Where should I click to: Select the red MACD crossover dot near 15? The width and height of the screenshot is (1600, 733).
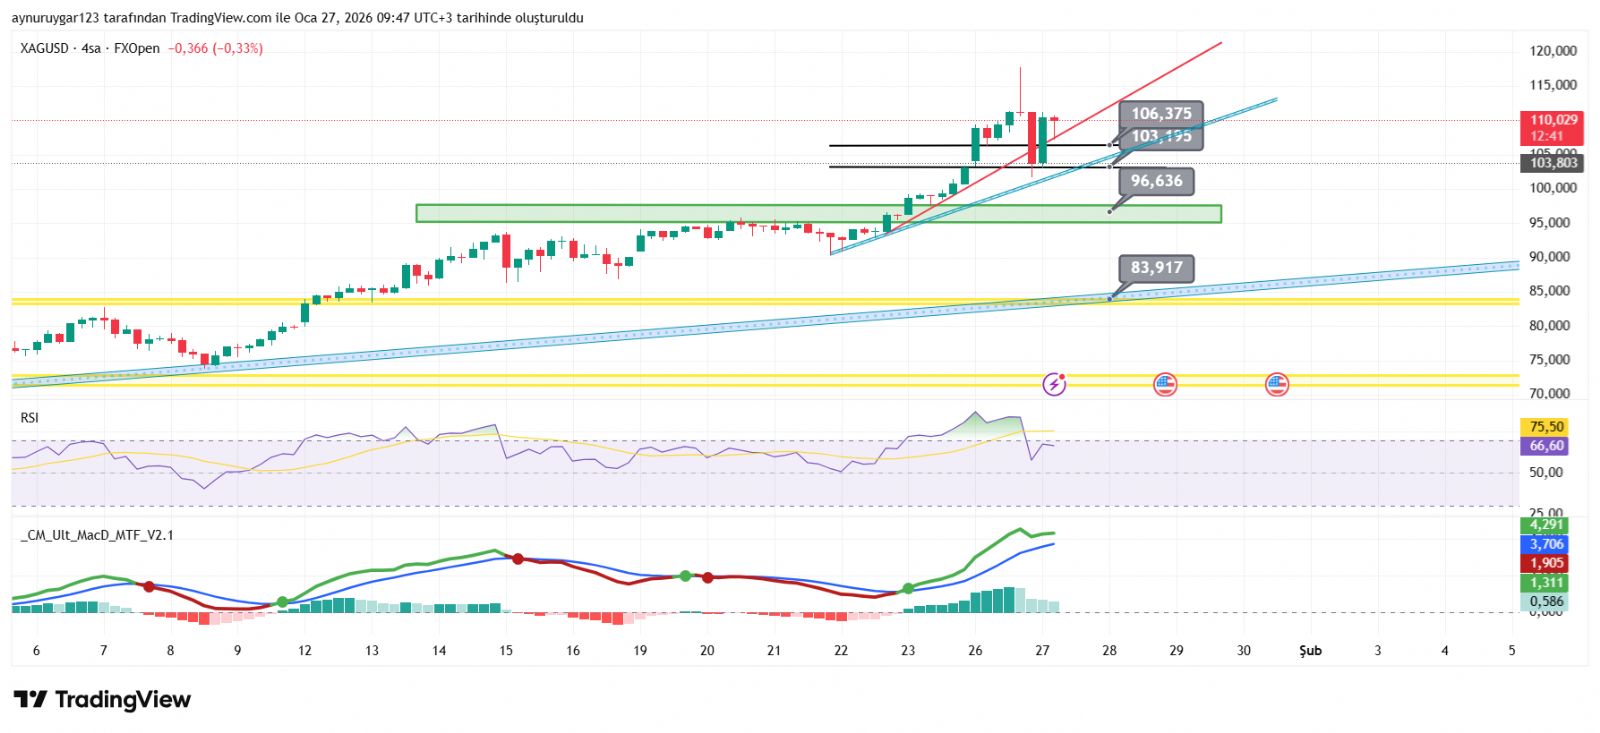tap(518, 558)
